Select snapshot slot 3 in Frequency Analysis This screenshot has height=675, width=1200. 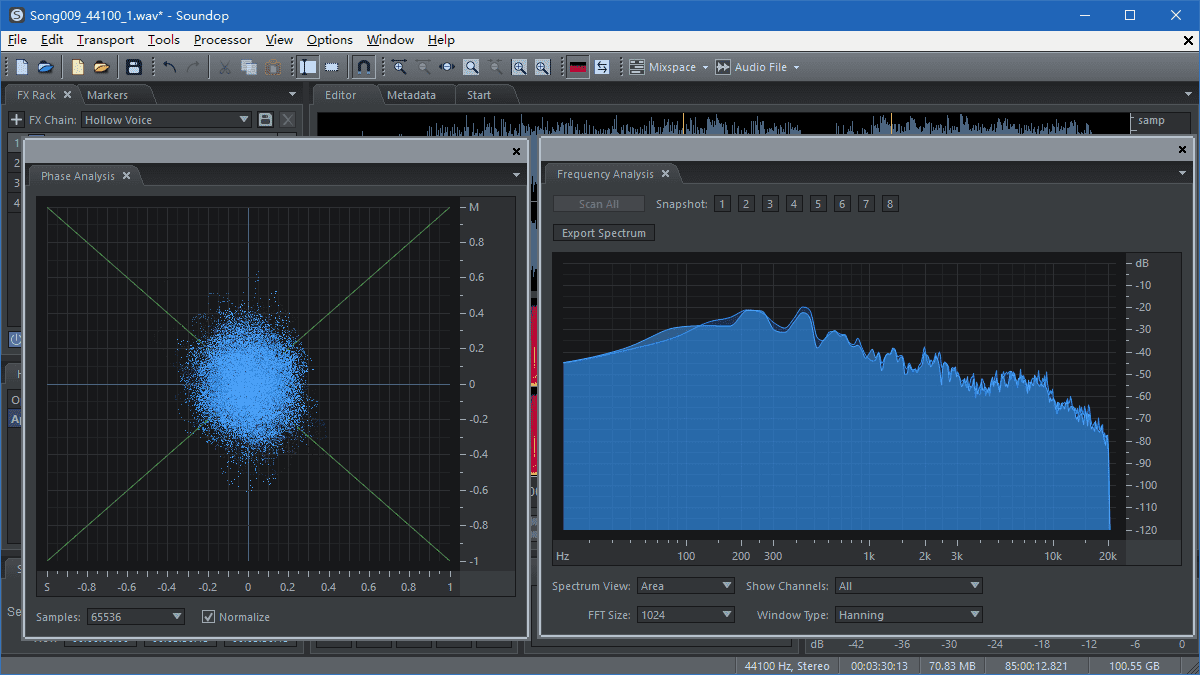pos(769,203)
